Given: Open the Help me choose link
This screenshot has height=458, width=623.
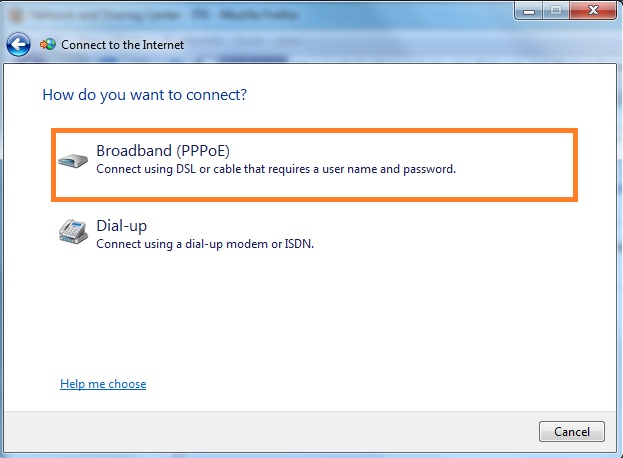Looking at the screenshot, I should click(103, 384).
